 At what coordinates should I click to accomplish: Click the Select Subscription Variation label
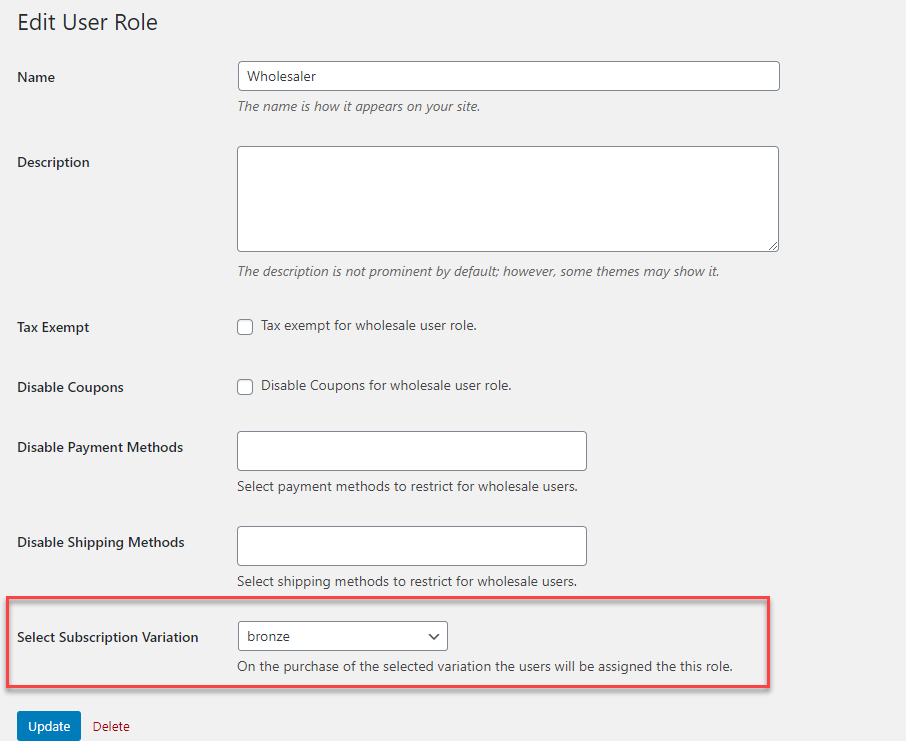[x=108, y=638]
